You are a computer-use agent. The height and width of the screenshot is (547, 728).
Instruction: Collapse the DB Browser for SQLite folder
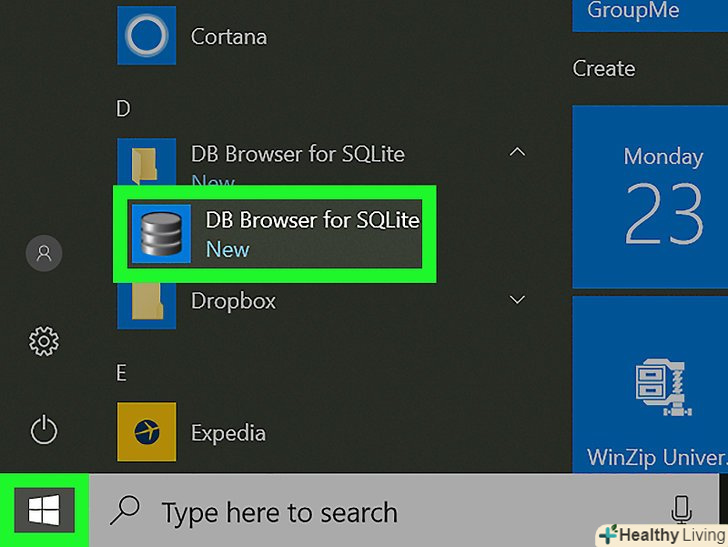517,152
